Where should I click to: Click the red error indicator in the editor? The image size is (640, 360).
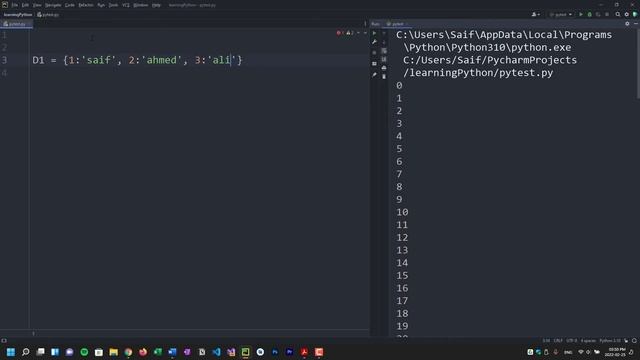pyautogui.click(x=340, y=33)
